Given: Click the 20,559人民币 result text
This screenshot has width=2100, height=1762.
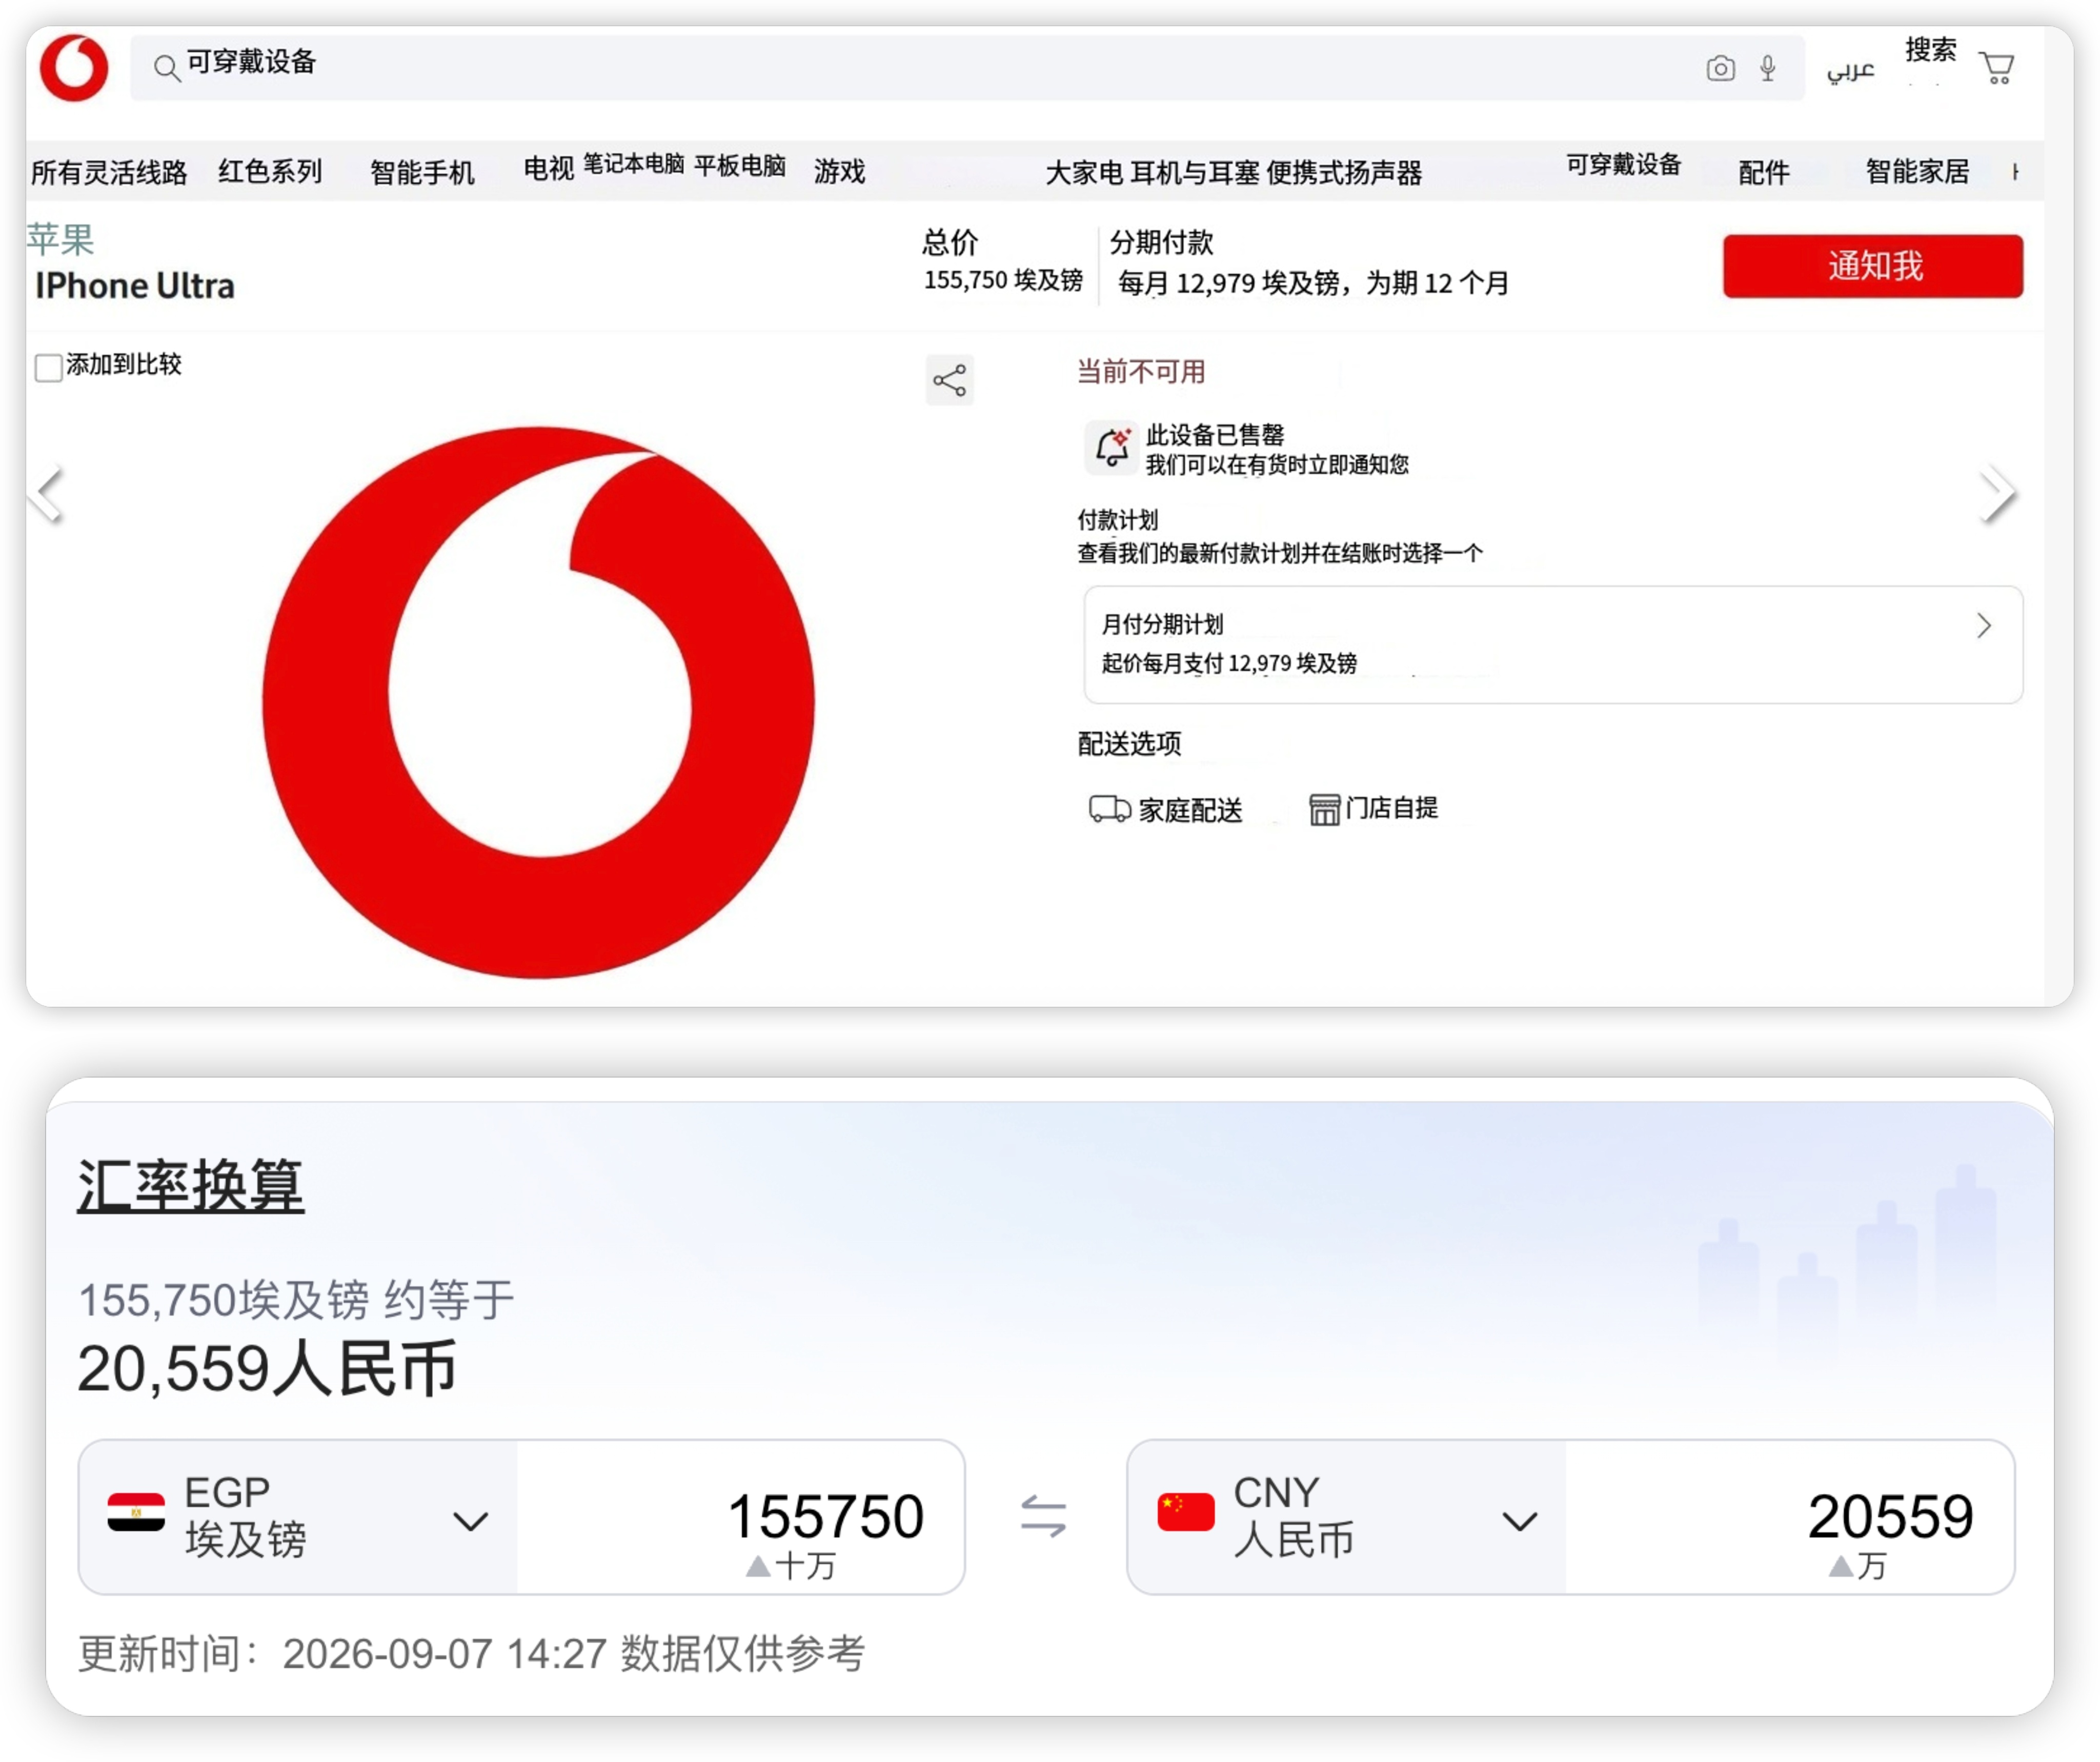Looking at the screenshot, I should point(266,1368).
